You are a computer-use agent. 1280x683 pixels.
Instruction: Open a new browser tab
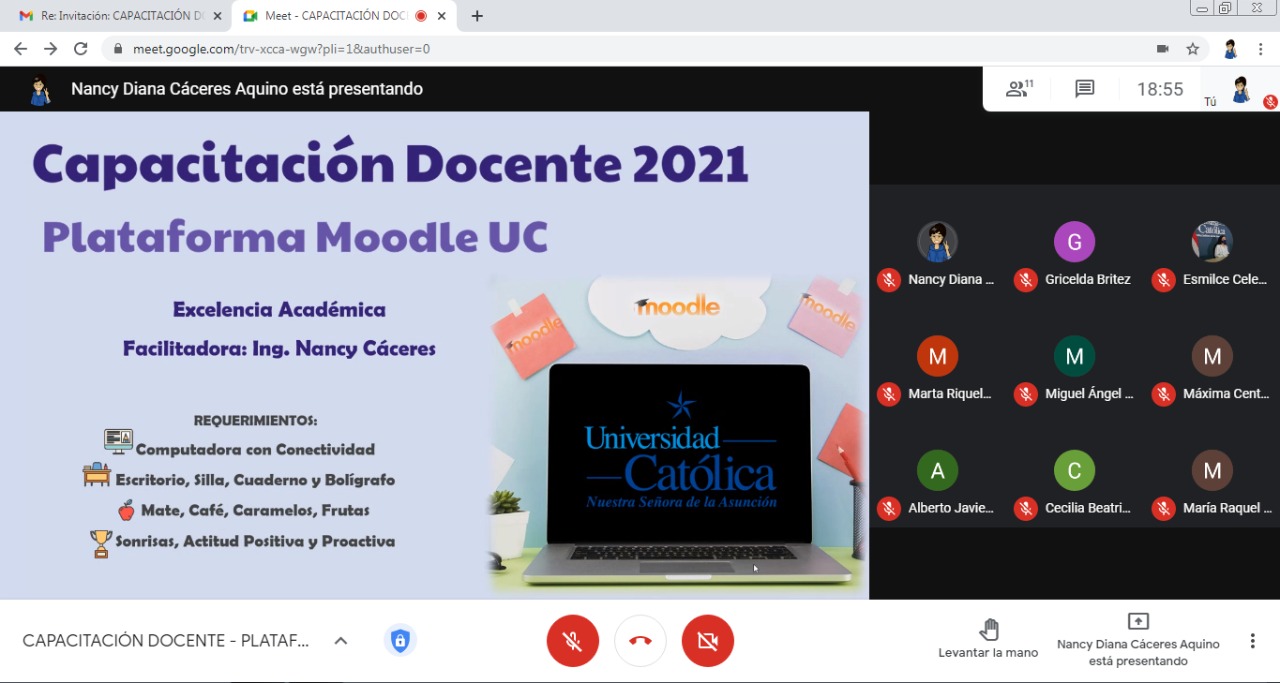pos(477,16)
